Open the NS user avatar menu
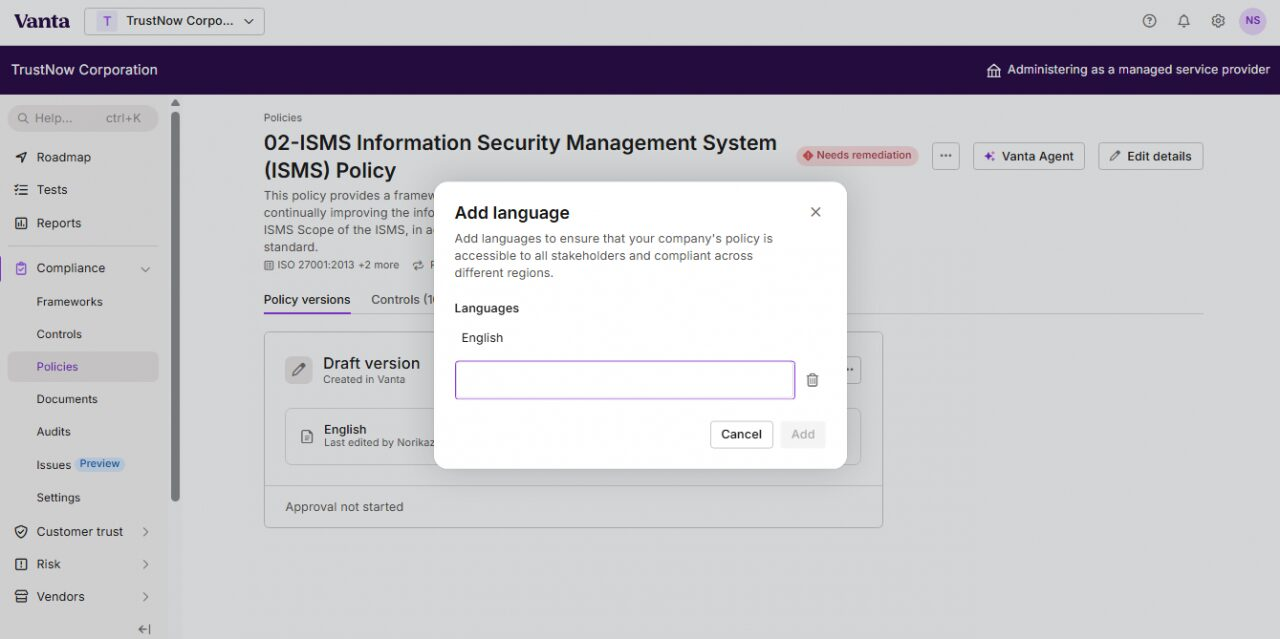The height and width of the screenshot is (639, 1280). pyautogui.click(x=1252, y=21)
